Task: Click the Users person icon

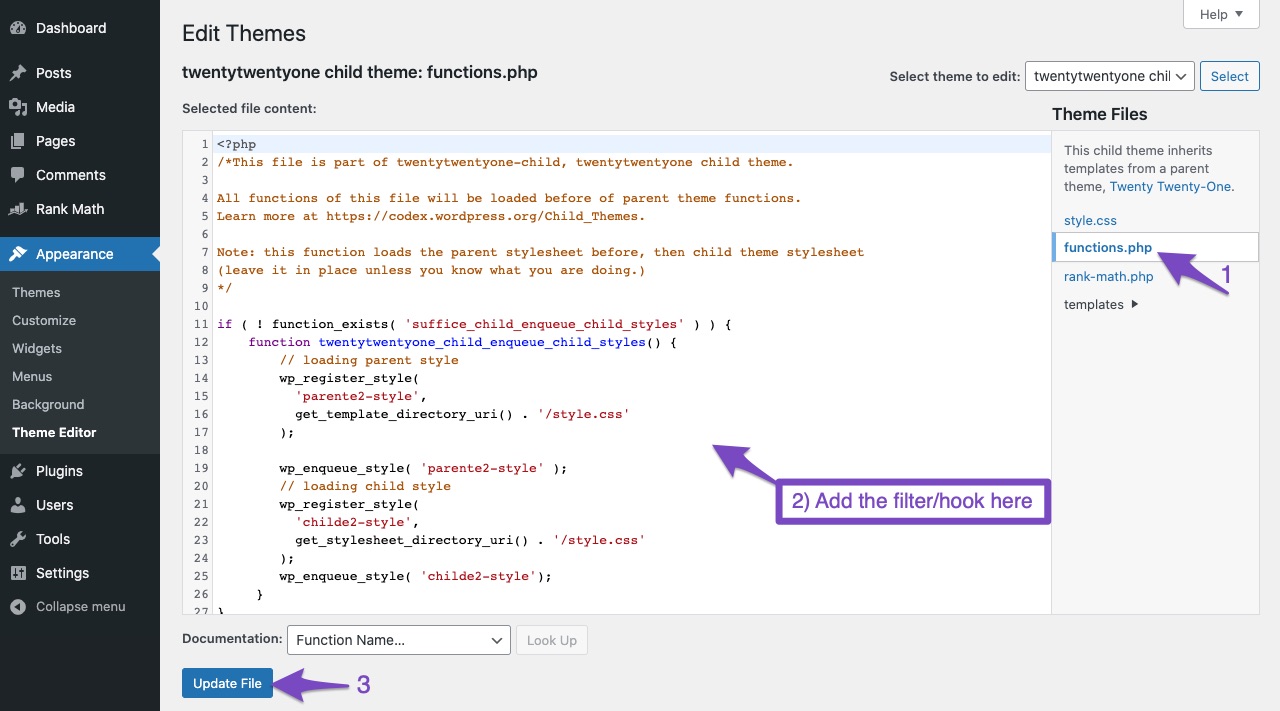Action: pyautogui.click(x=18, y=505)
